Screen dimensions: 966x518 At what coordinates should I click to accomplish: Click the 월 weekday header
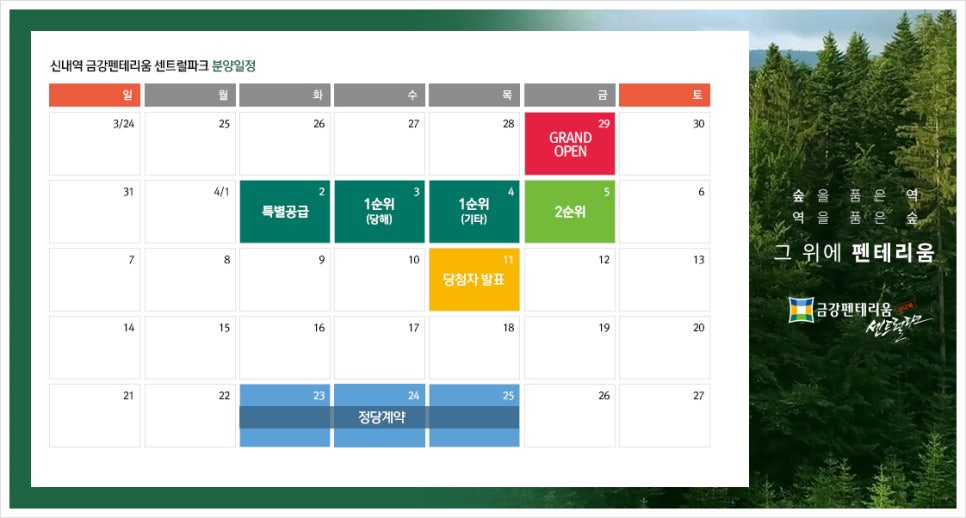(190, 95)
